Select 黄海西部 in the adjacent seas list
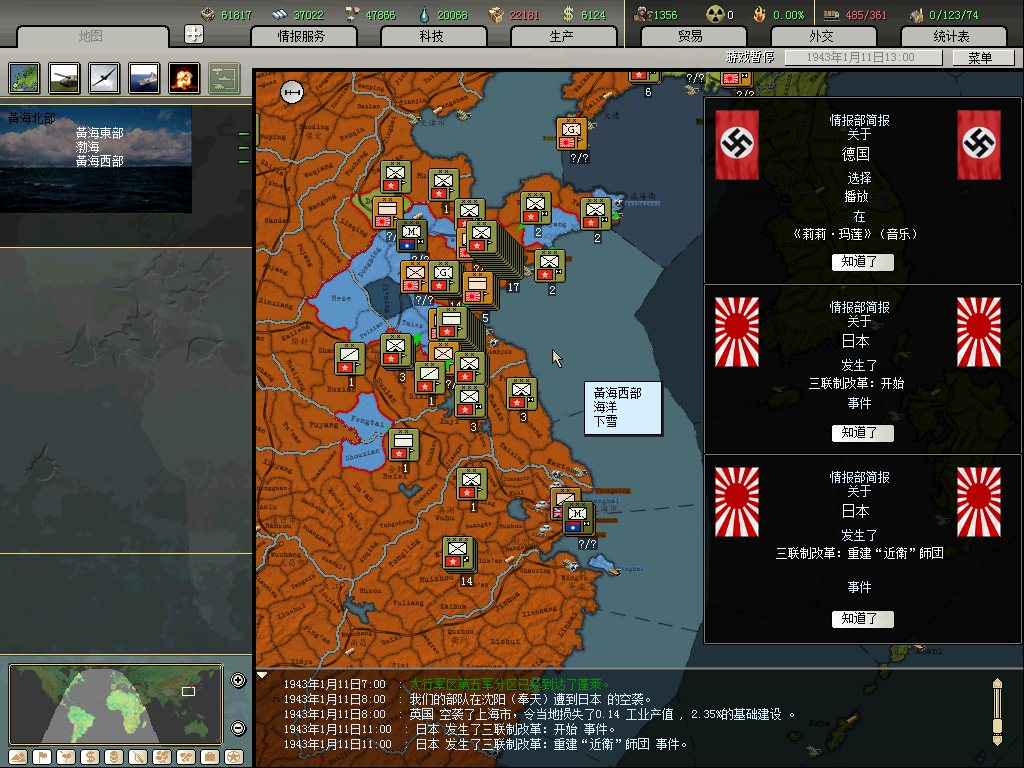This screenshot has width=1024, height=768. click(99, 161)
